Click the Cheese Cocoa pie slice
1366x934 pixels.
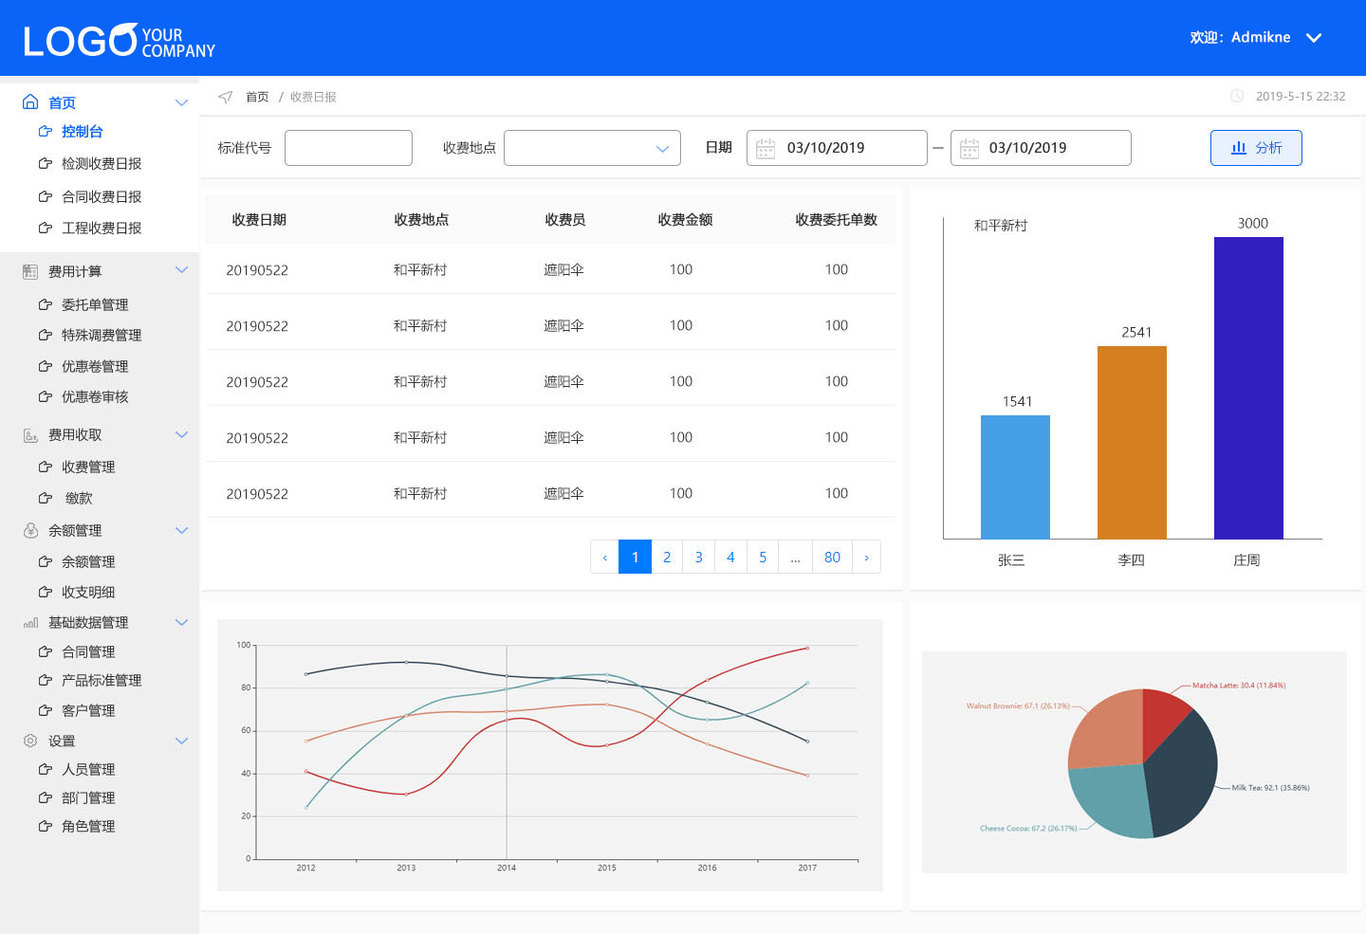pyautogui.click(x=1110, y=800)
